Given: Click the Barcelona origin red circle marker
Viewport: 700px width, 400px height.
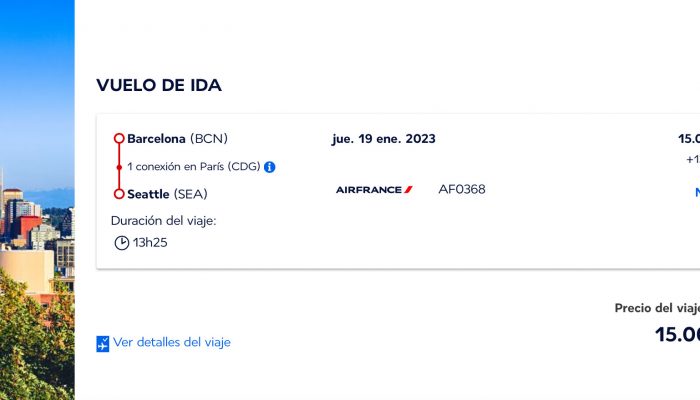Looking at the screenshot, I should point(119,138).
